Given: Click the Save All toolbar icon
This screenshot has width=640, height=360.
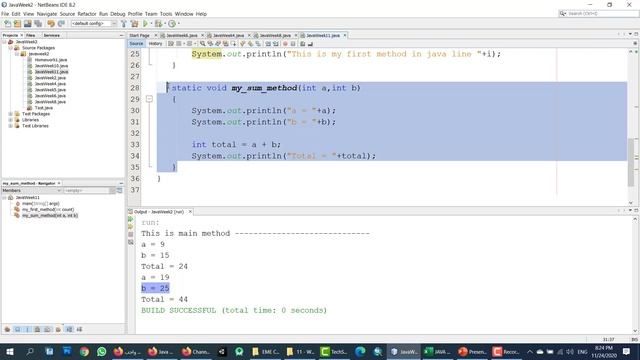Looking at the screenshot, I should coord(38,24).
